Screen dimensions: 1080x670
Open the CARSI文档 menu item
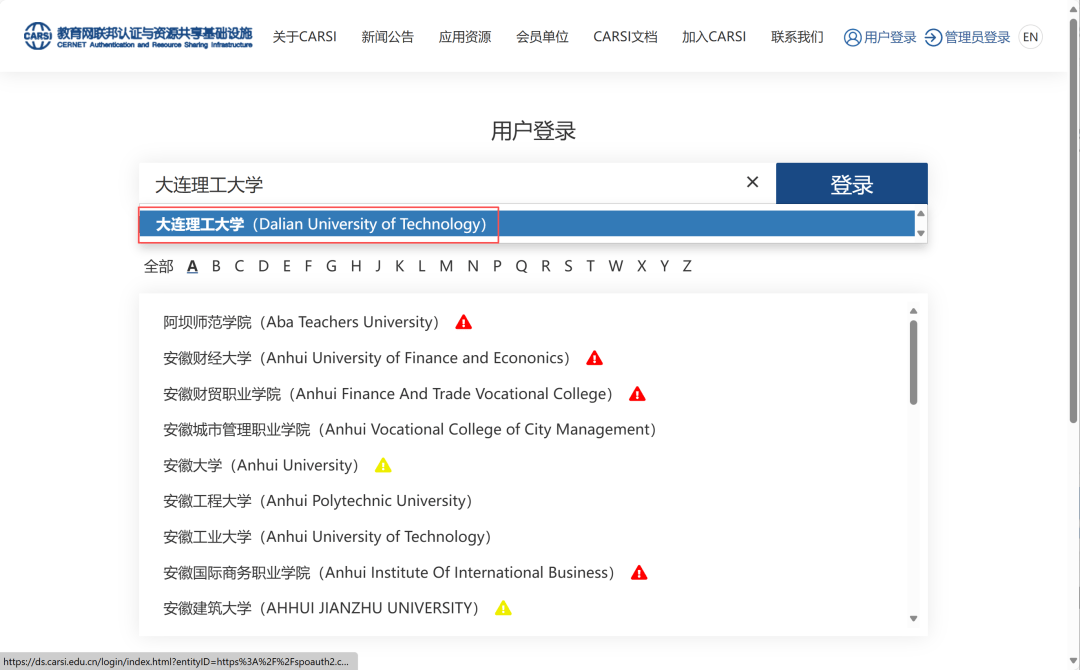(x=625, y=36)
